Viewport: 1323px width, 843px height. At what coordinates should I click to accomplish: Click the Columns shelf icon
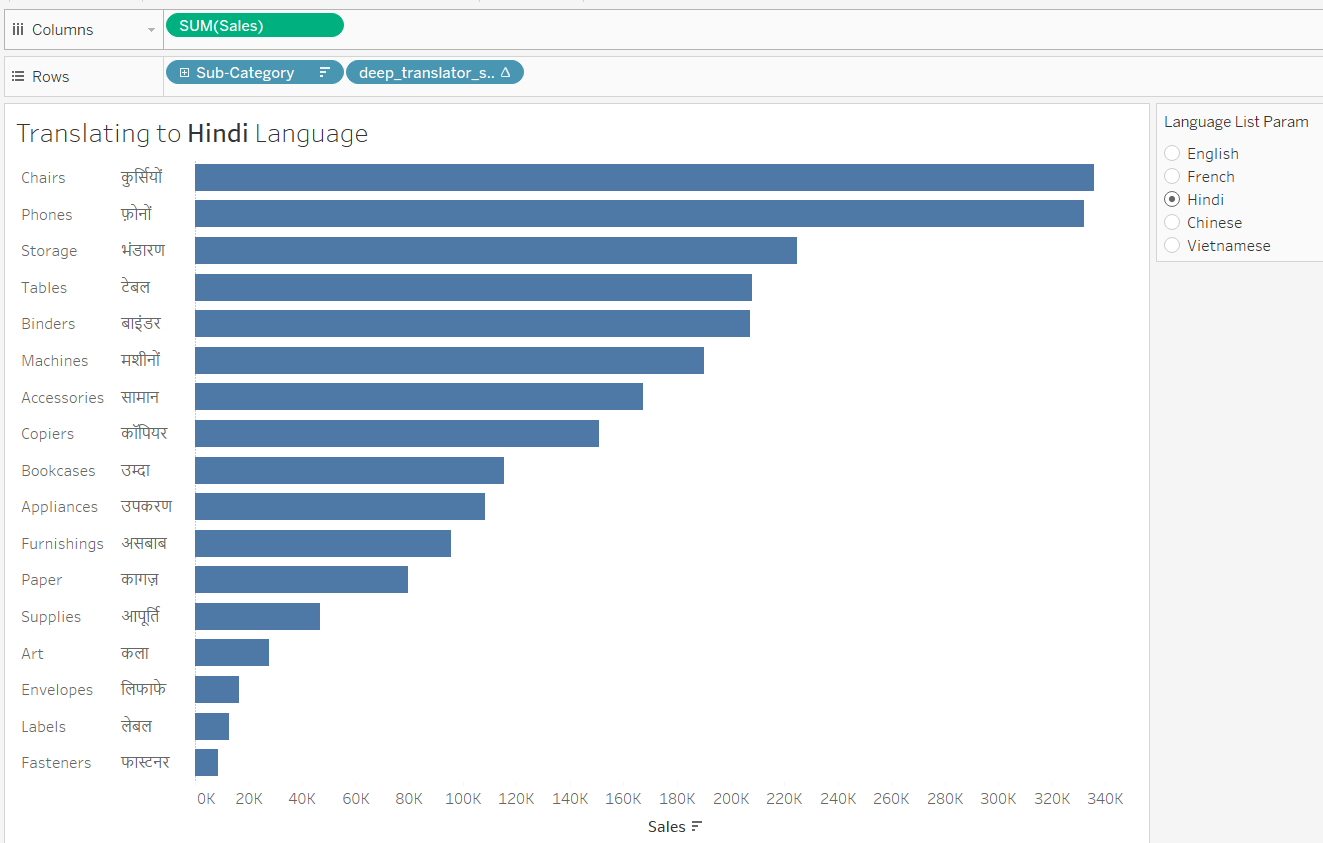(18, 30)
